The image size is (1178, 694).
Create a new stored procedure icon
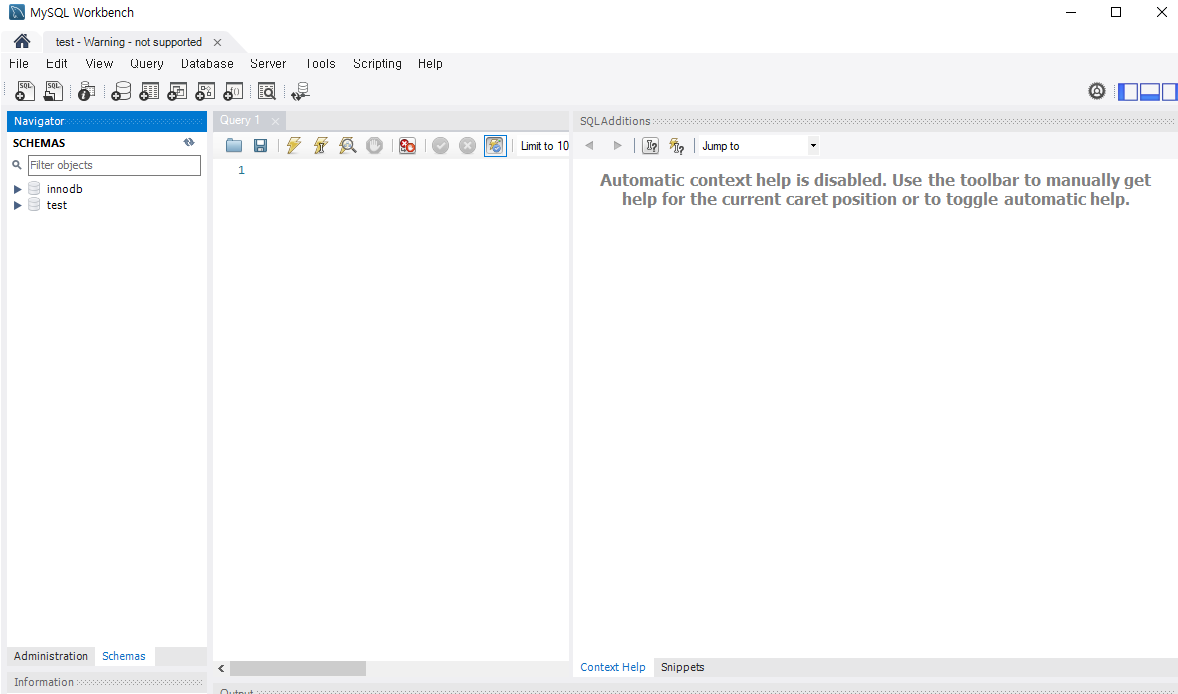coord(205,91)
